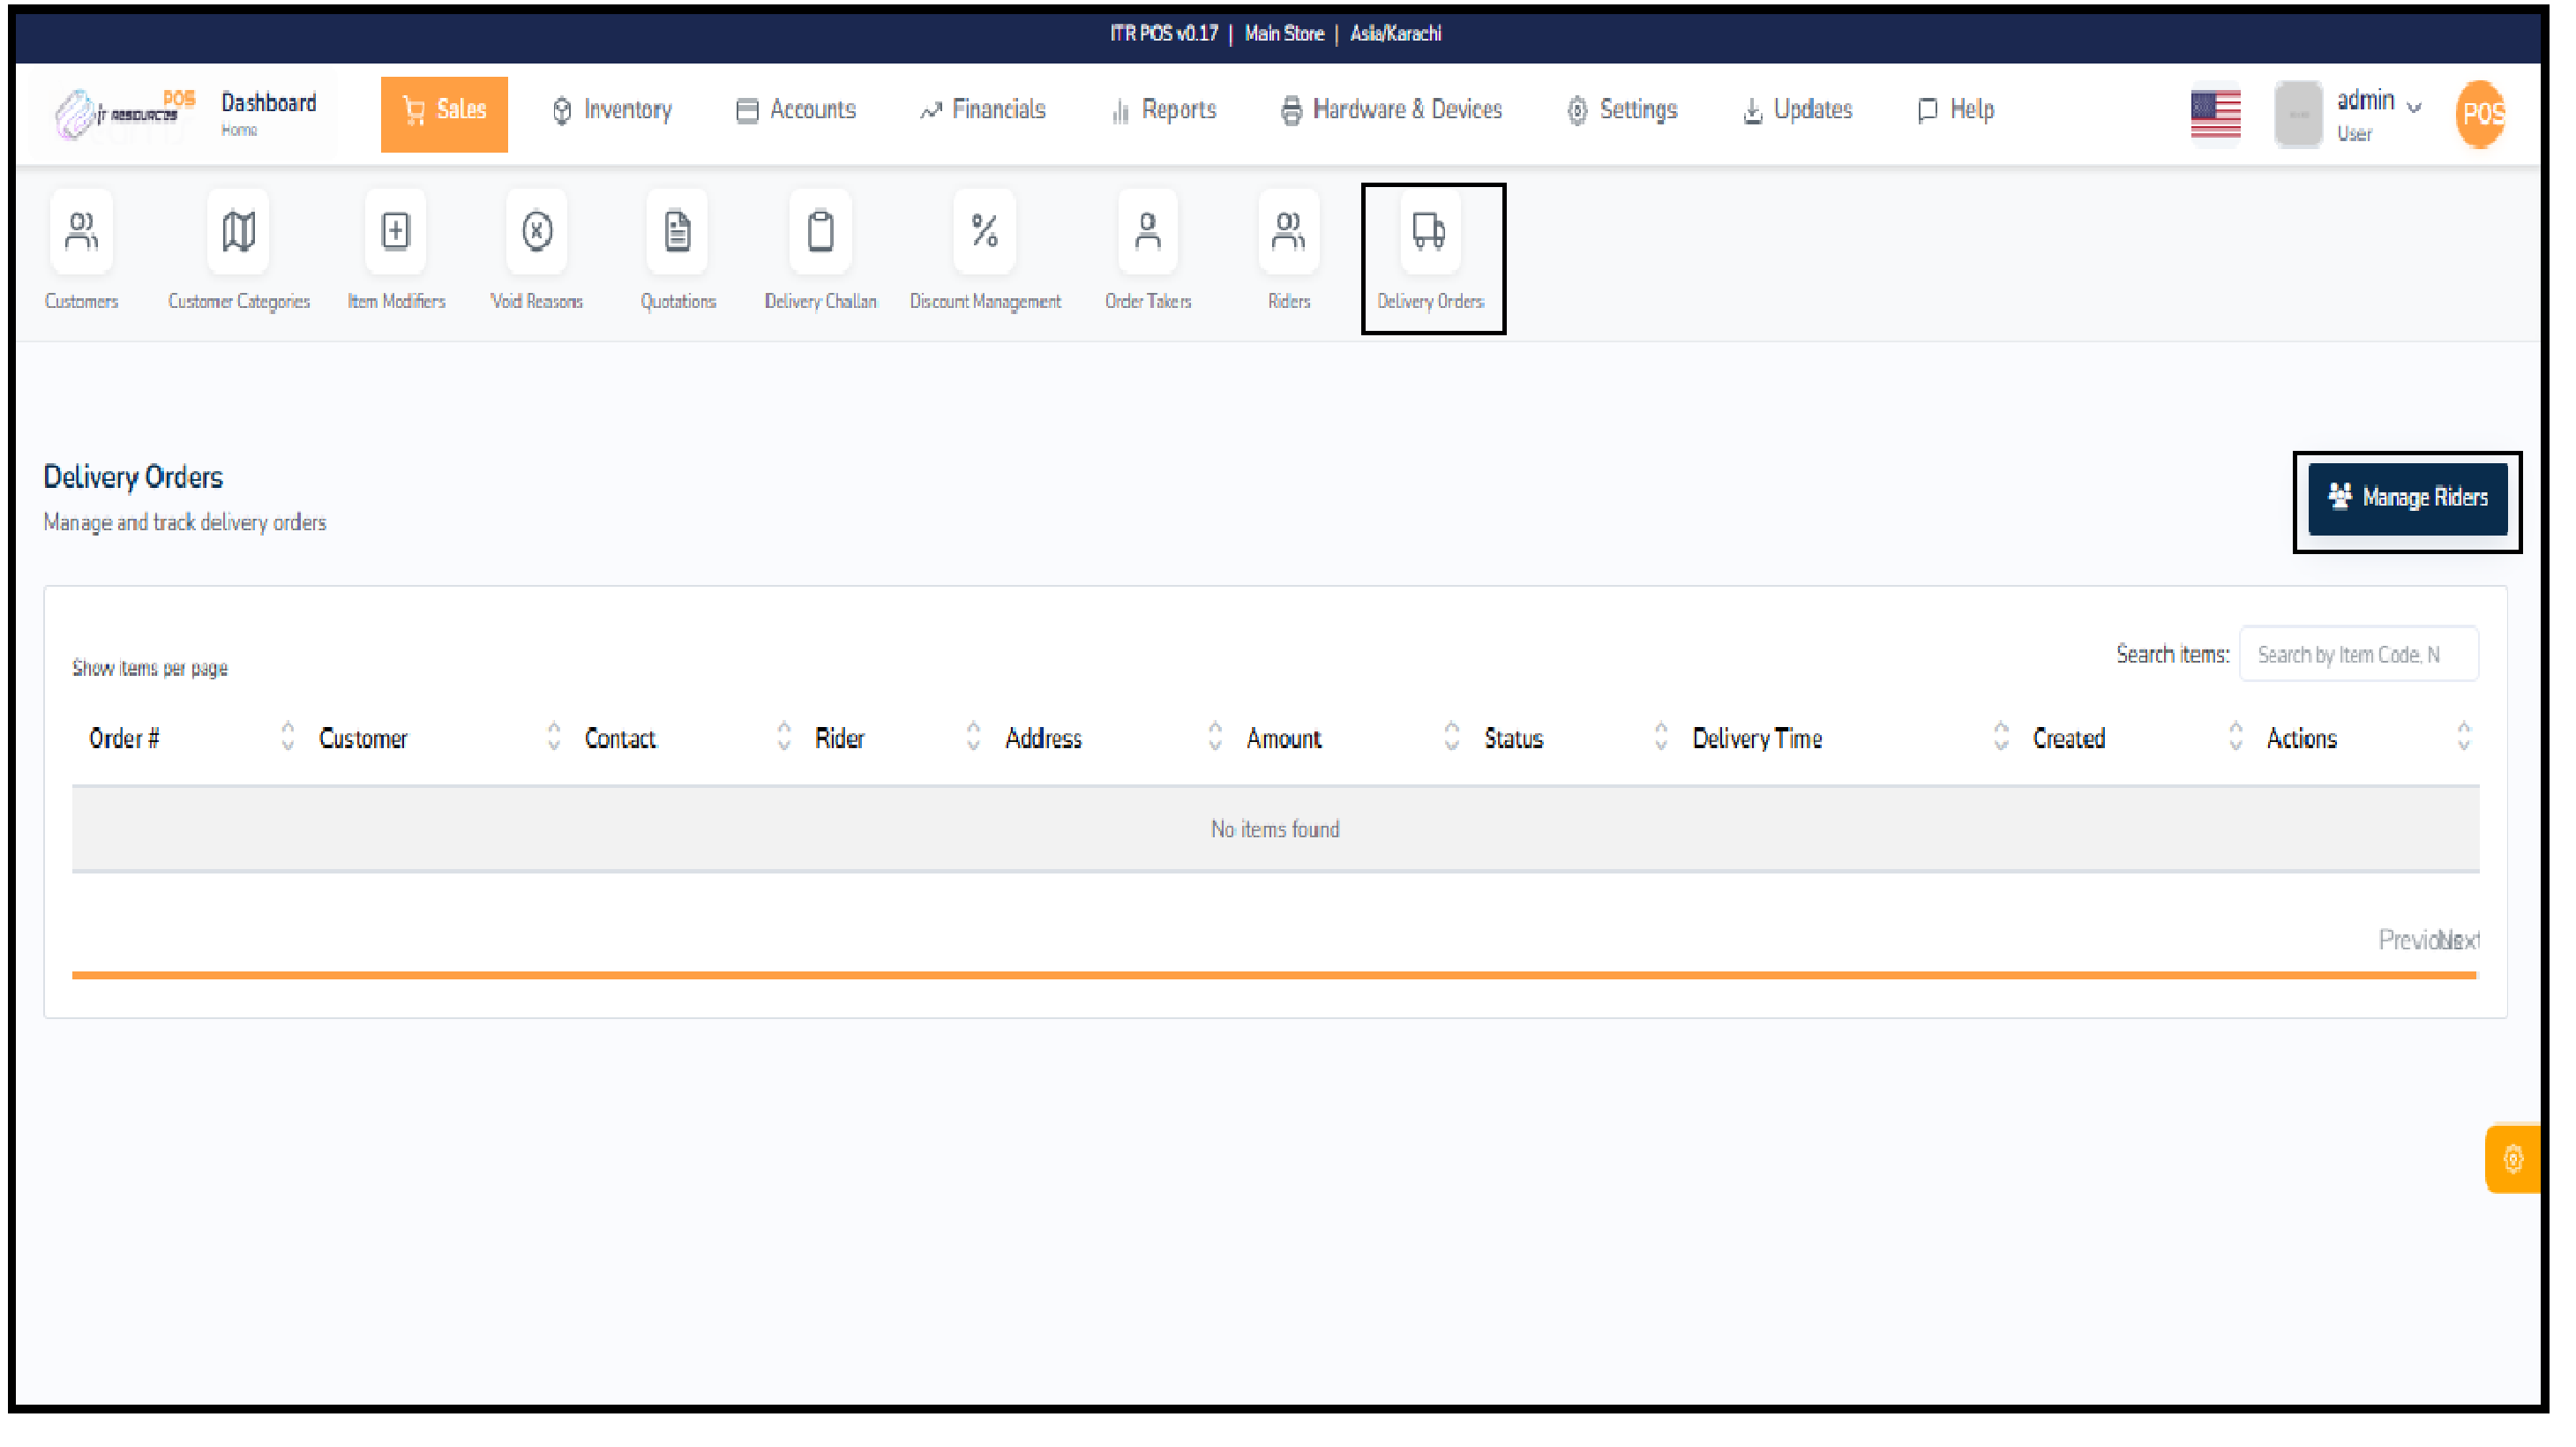This screenshot has height=1447, width=2576.
Task: Open the Customers icon
Action: click(x=81, y=250)
